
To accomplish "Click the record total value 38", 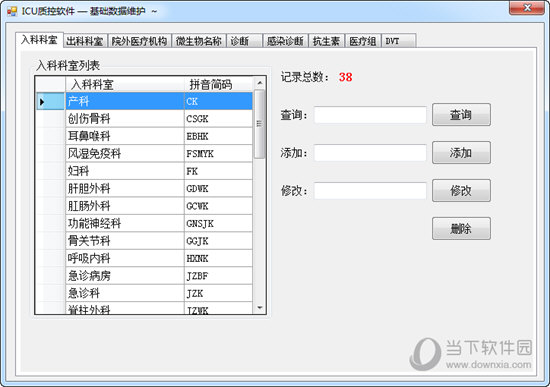I will (x=346, y=77).
